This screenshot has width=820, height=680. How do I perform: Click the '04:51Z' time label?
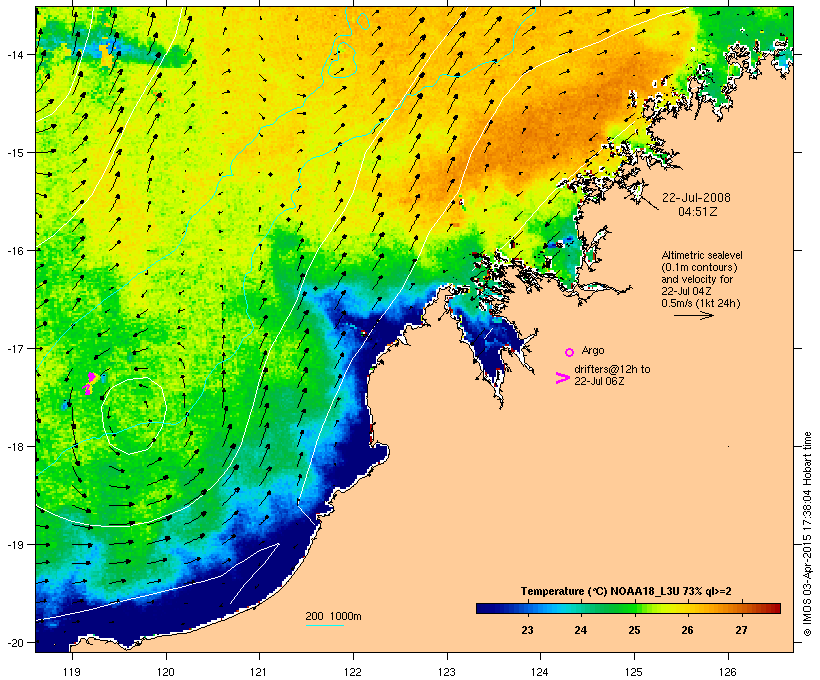697,212
